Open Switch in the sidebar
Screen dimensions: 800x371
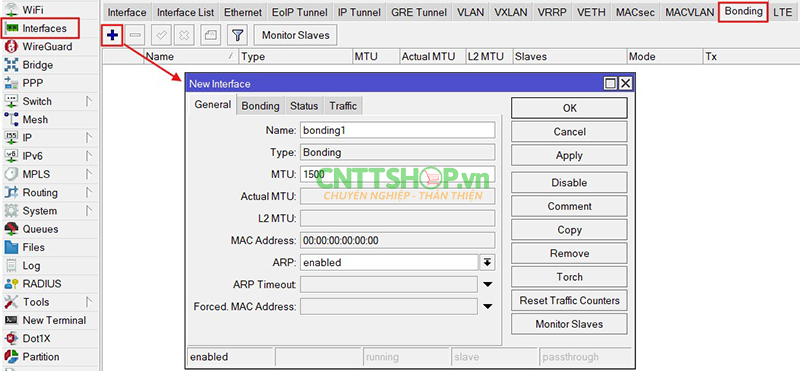pos(37,101)
